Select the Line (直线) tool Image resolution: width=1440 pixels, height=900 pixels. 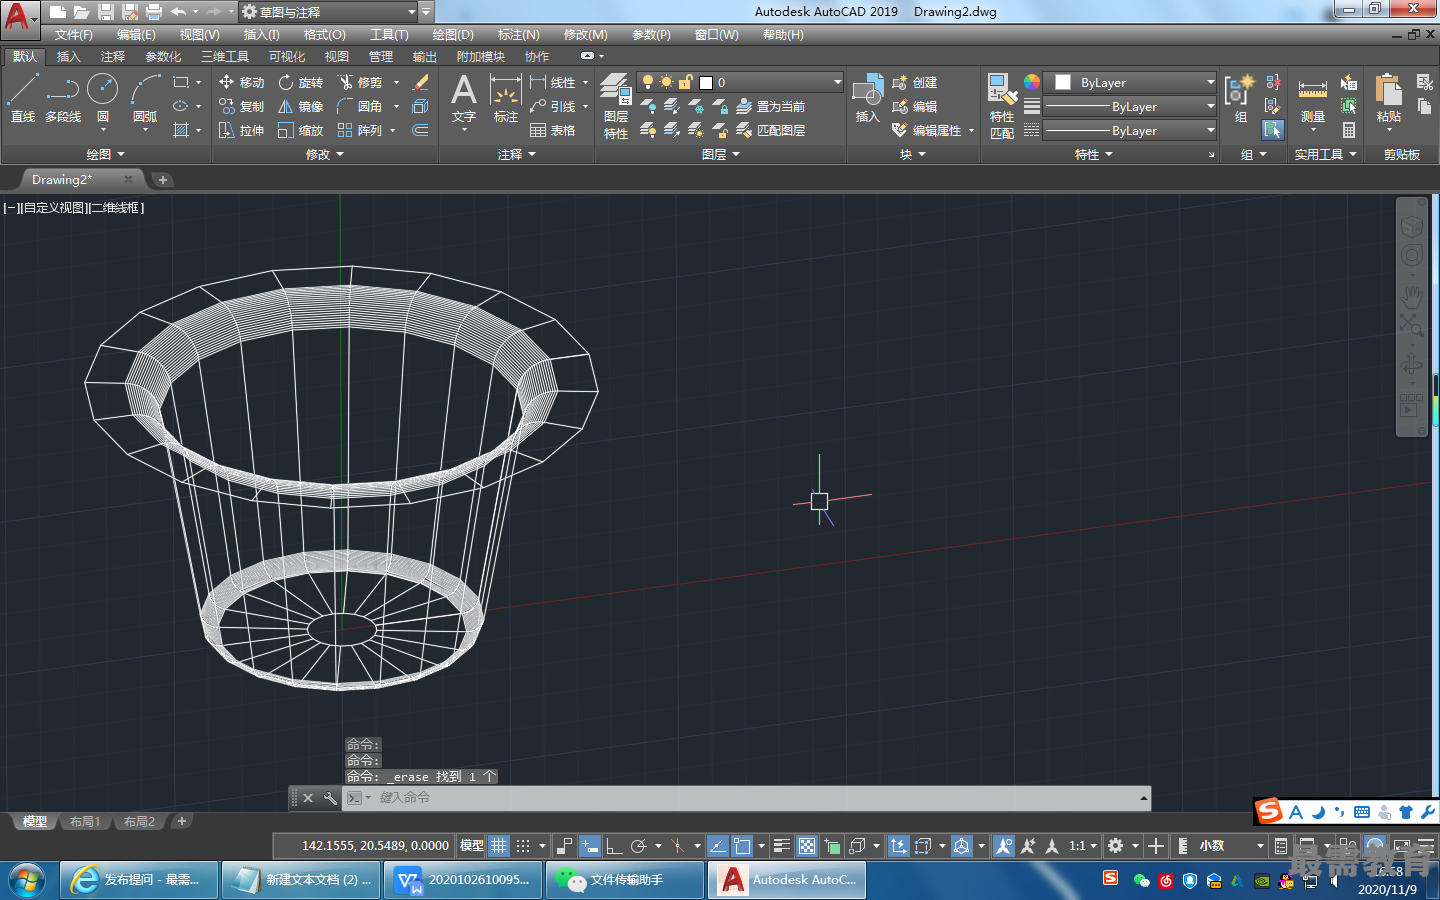click(x=22, y=97)
